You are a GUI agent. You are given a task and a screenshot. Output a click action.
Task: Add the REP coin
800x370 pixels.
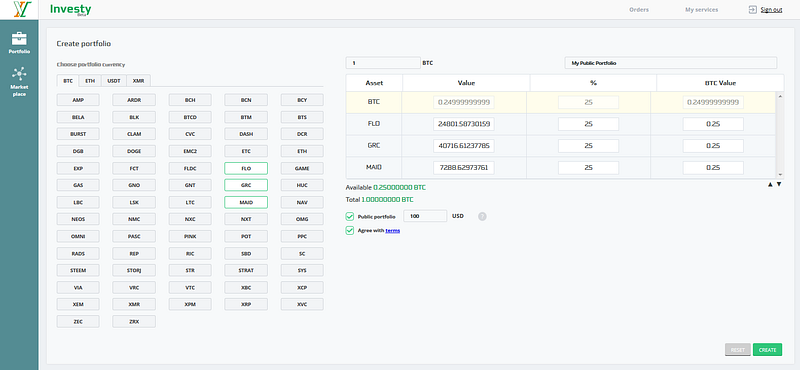point(134,253)
